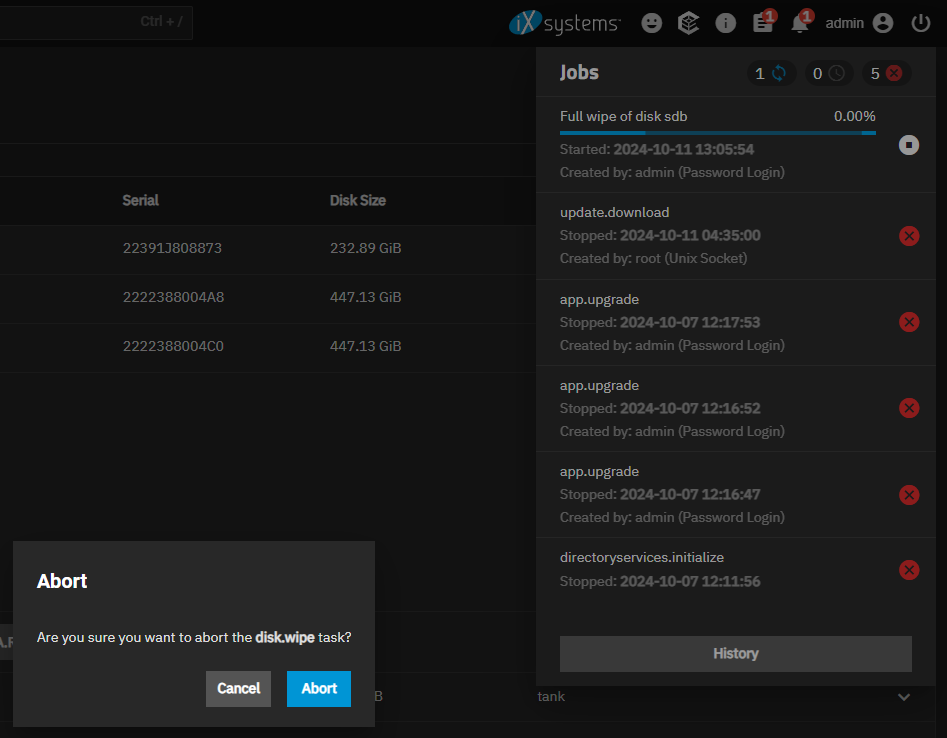
Task: Open the jobs History button
Action: (x=735, y=654)
